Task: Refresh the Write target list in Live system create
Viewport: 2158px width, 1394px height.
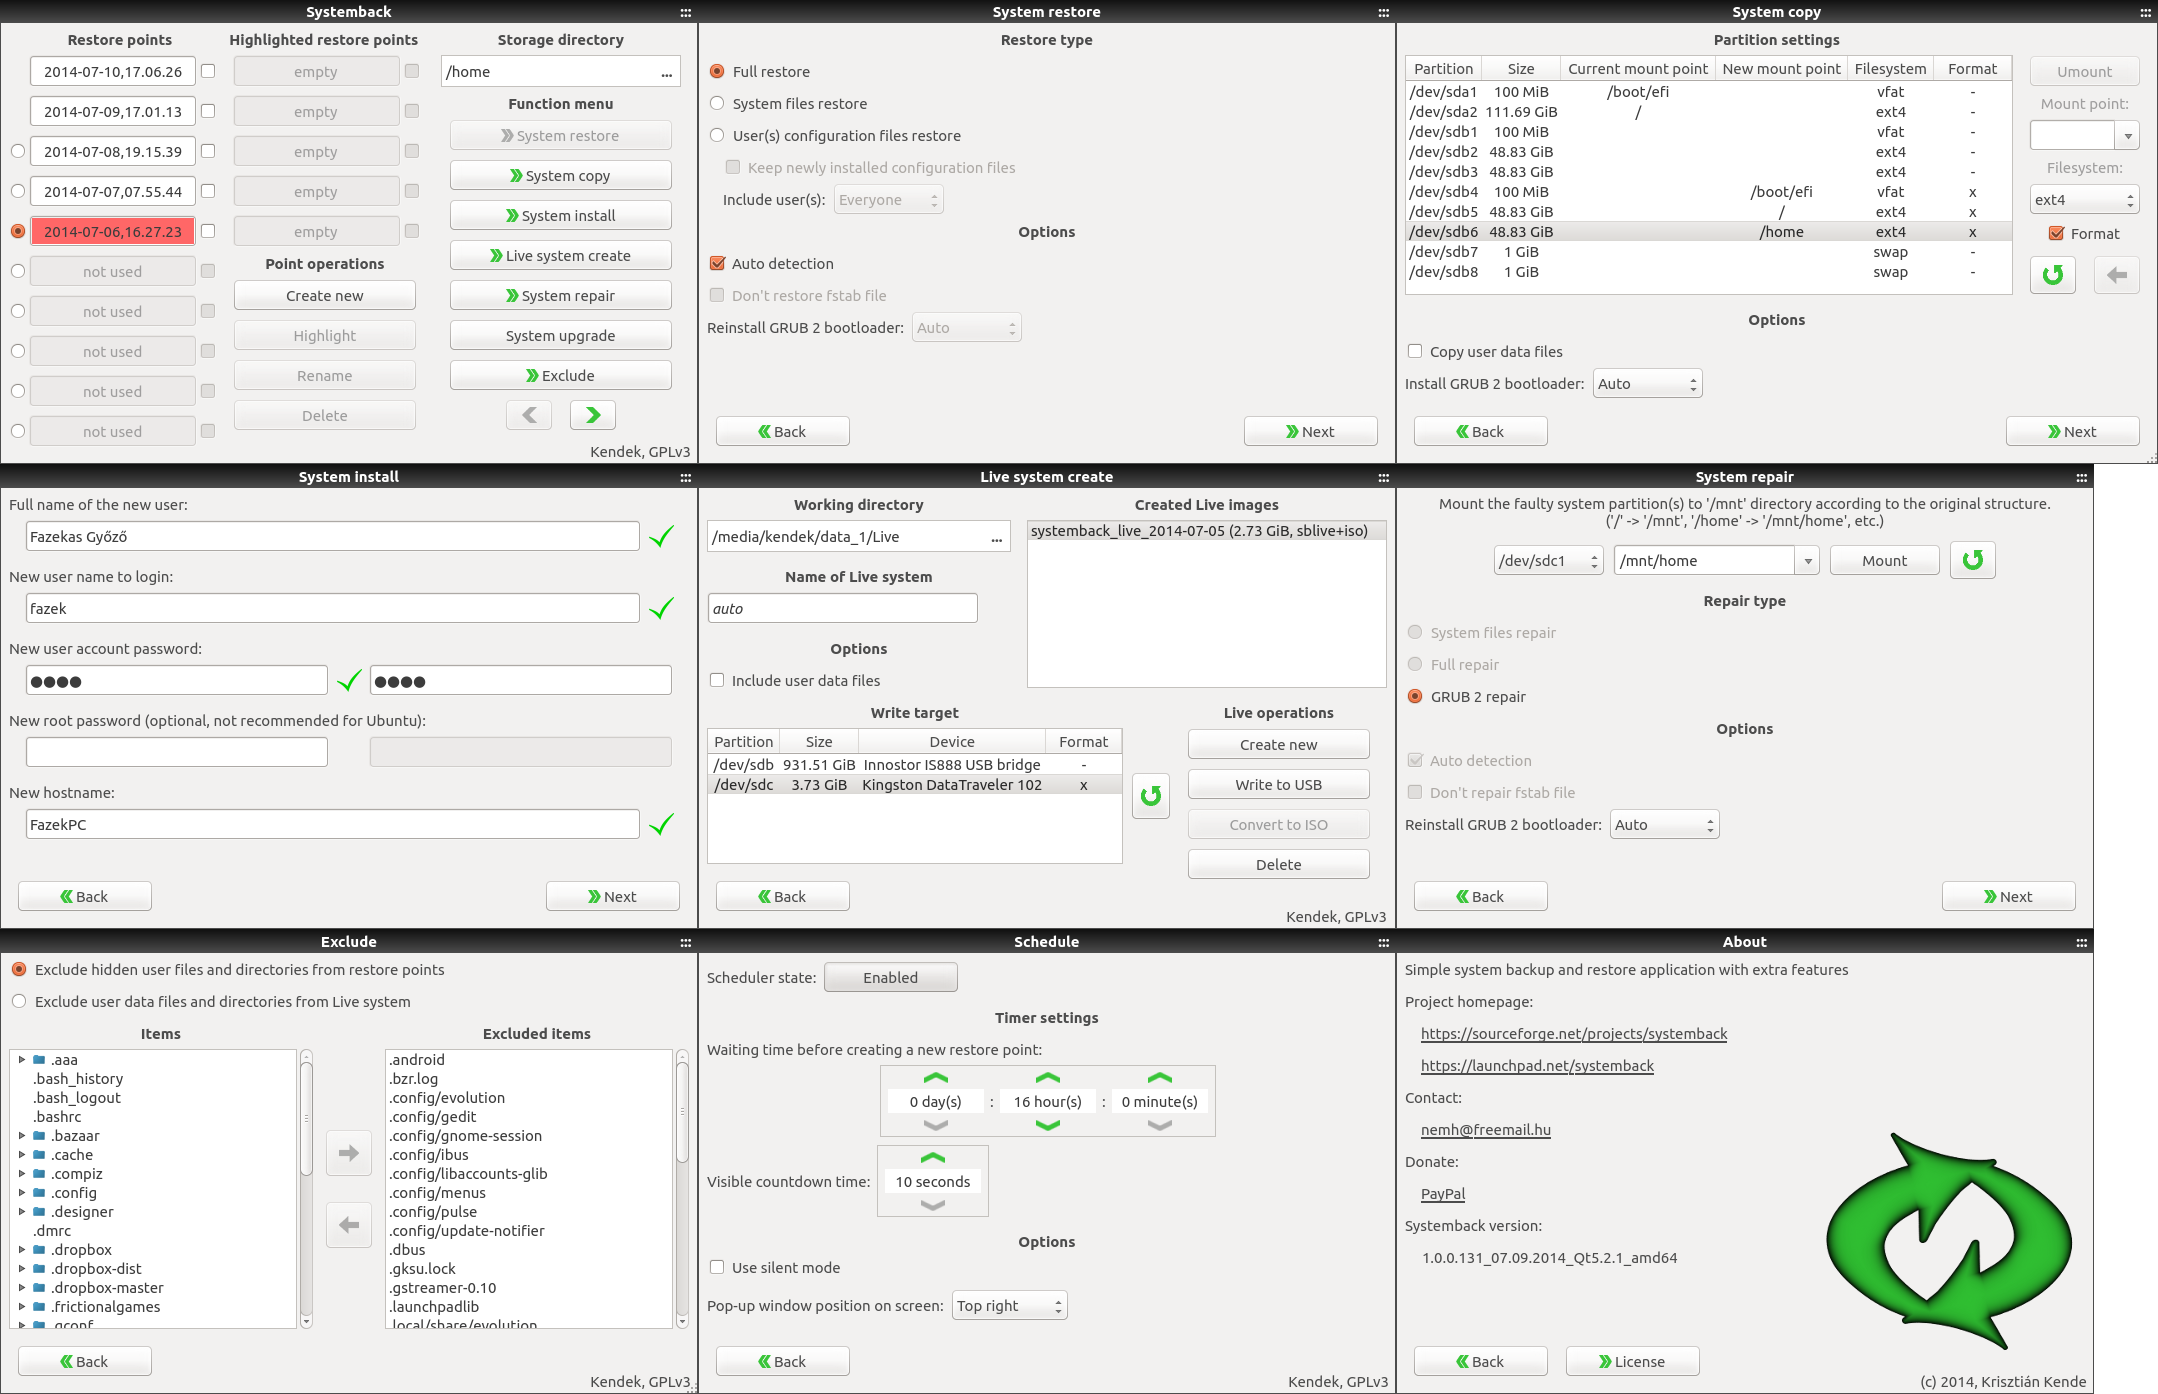Action: pos(1150,797)
